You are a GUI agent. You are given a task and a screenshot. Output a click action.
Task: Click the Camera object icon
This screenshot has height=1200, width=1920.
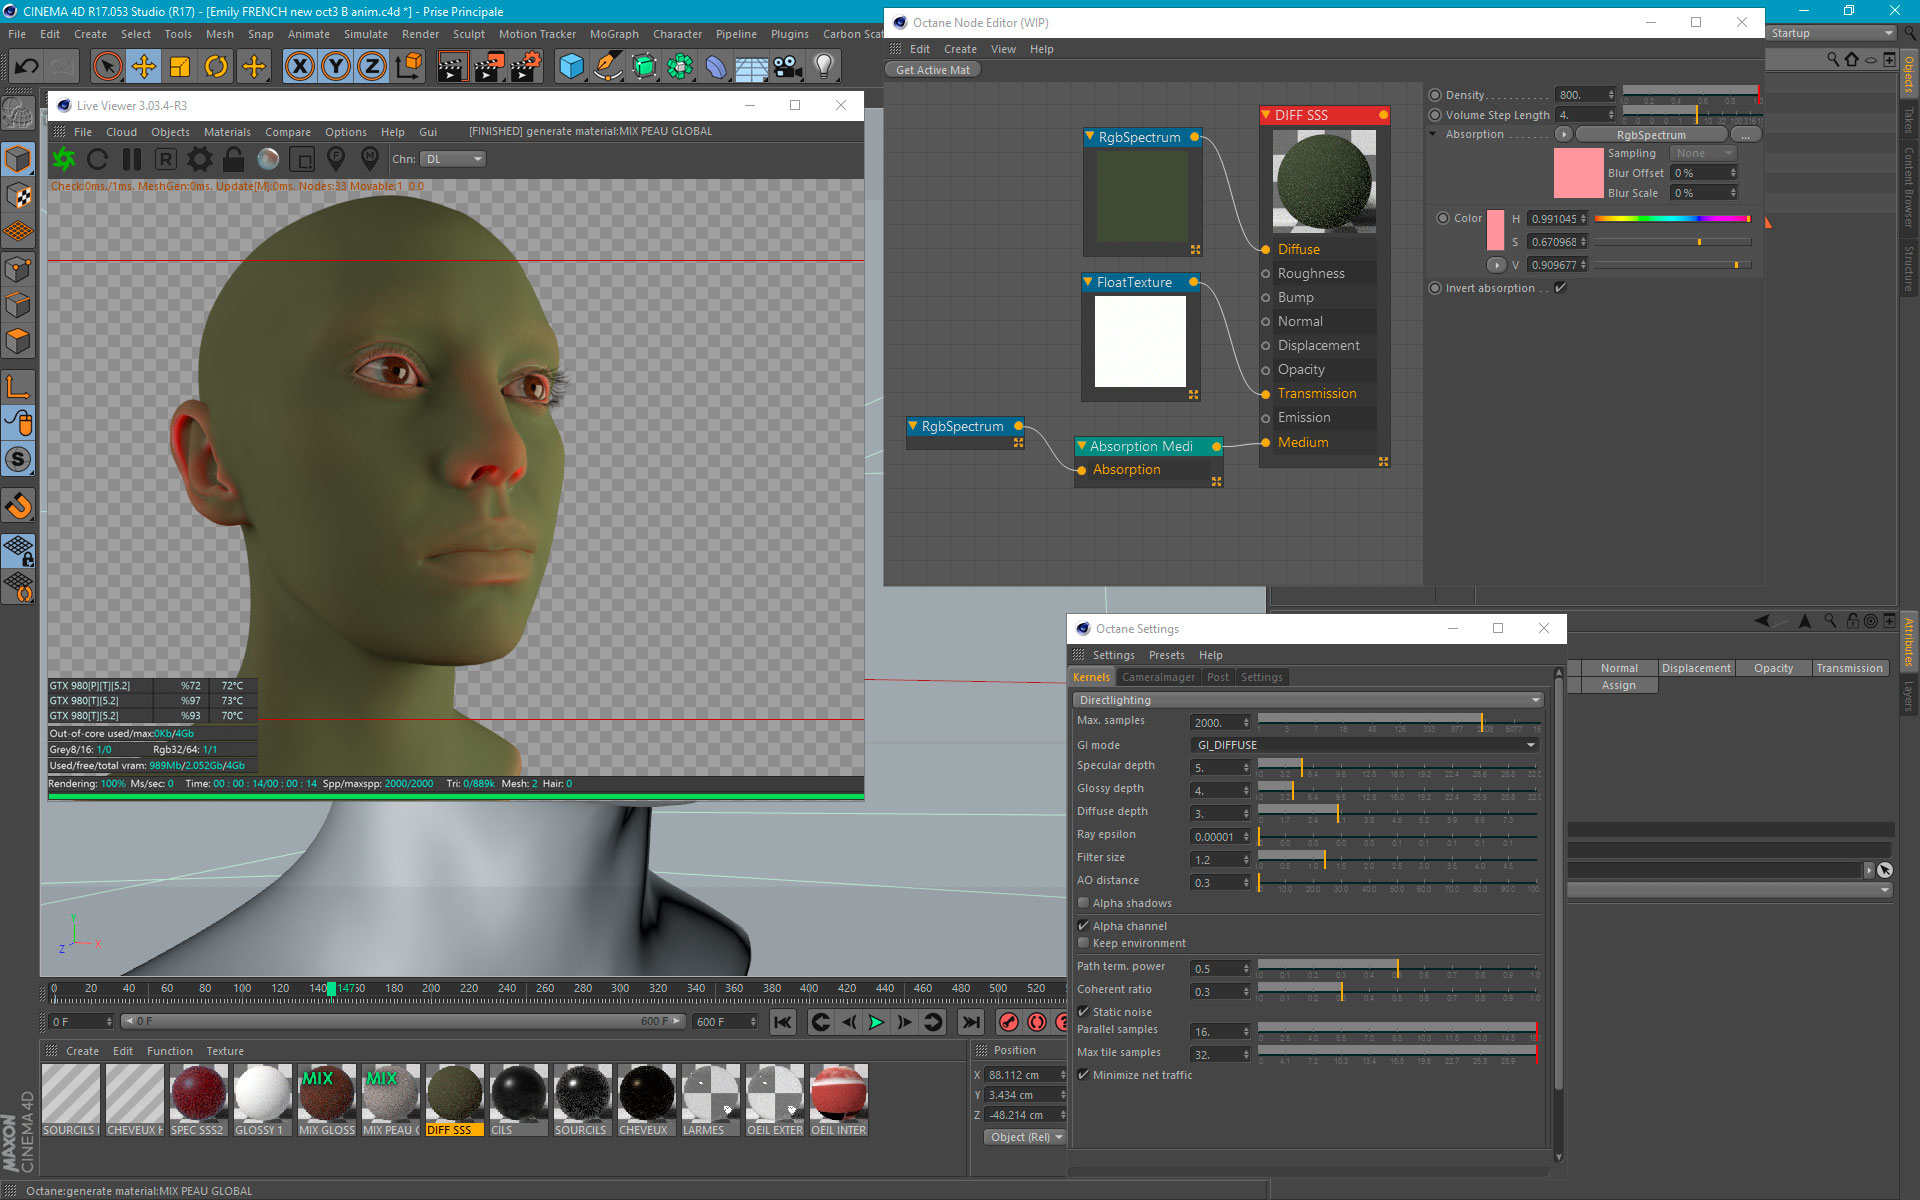pos(788,67)
